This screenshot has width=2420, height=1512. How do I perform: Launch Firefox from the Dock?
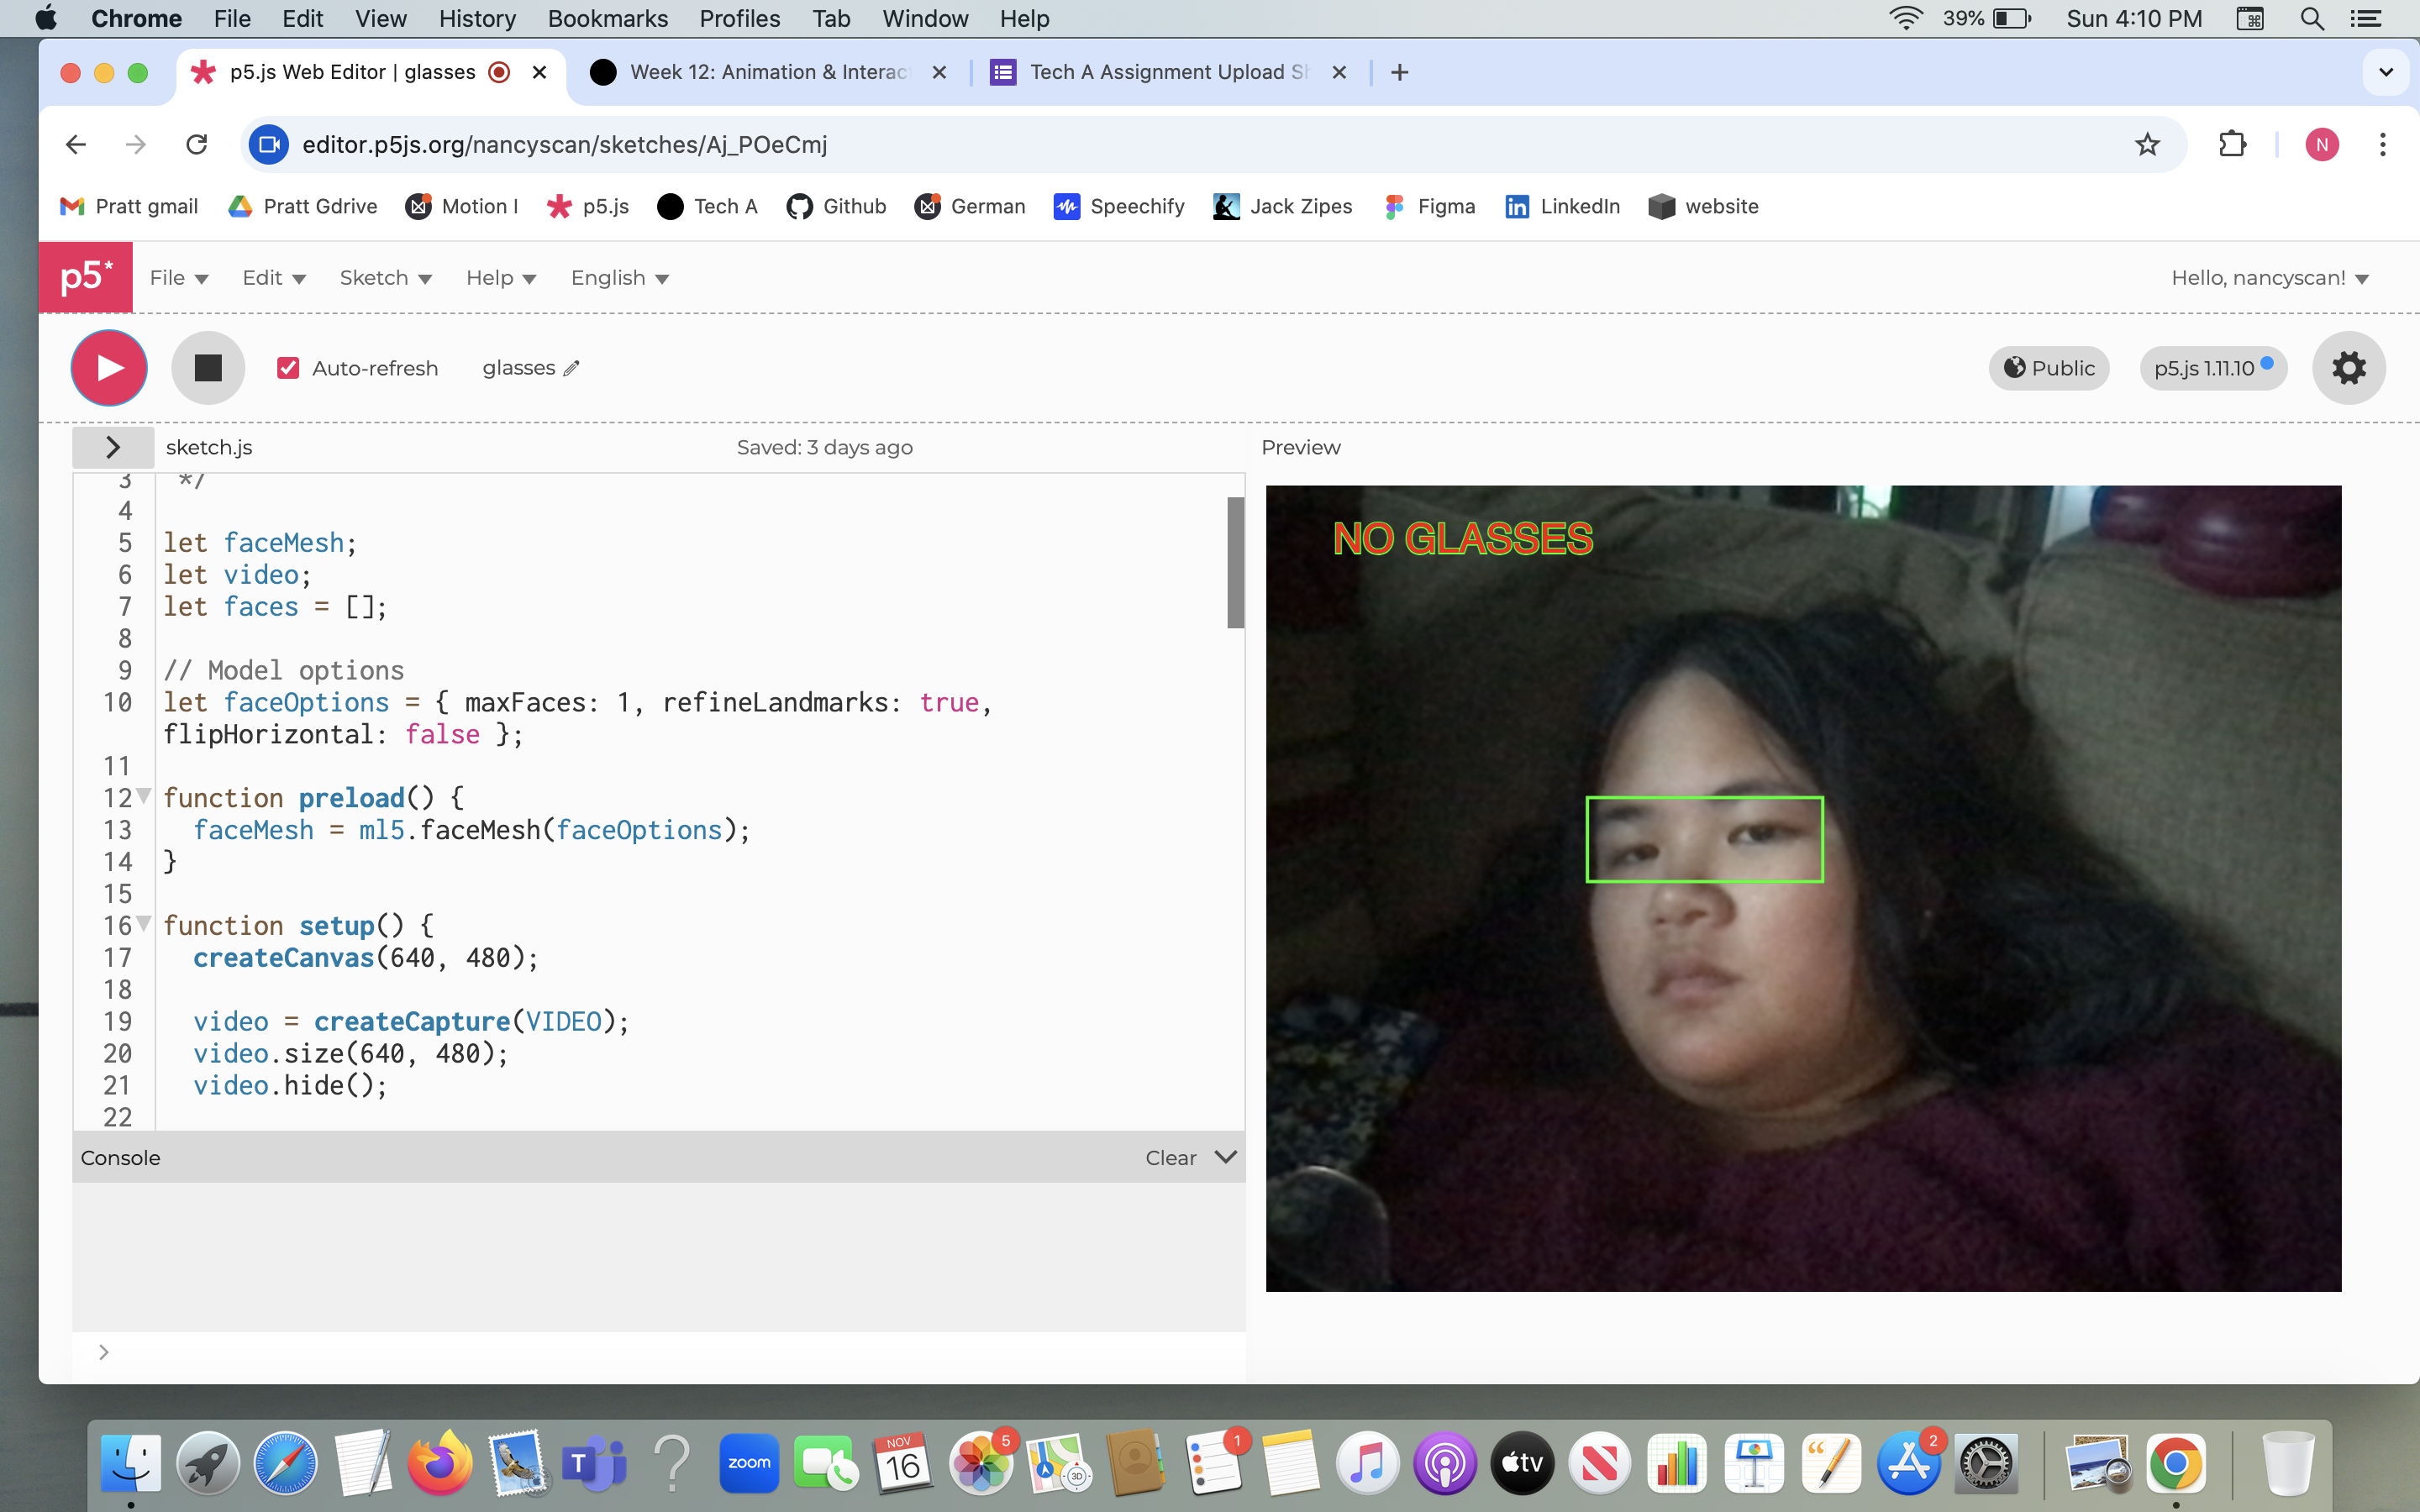[440, 1461]
